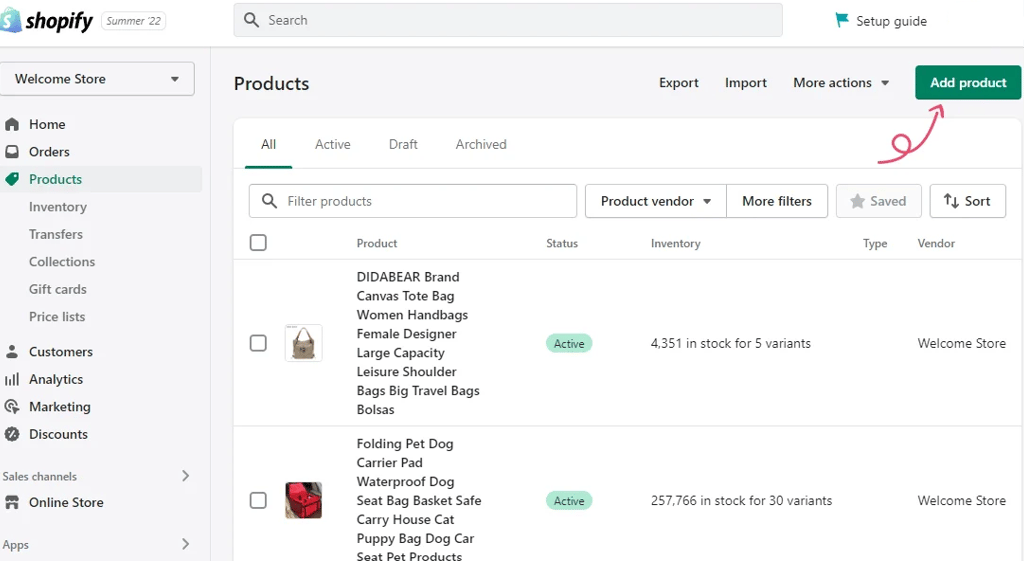Click the green Add product button
The image size is (1024, 561).
tap(968, 82)
